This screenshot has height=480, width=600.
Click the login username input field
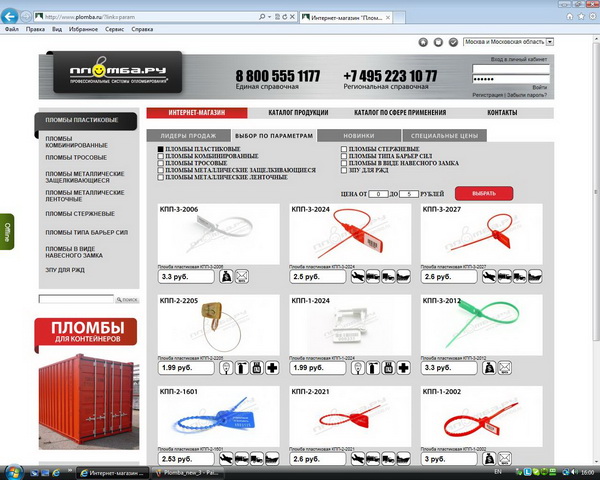click(x=511, y=69)
